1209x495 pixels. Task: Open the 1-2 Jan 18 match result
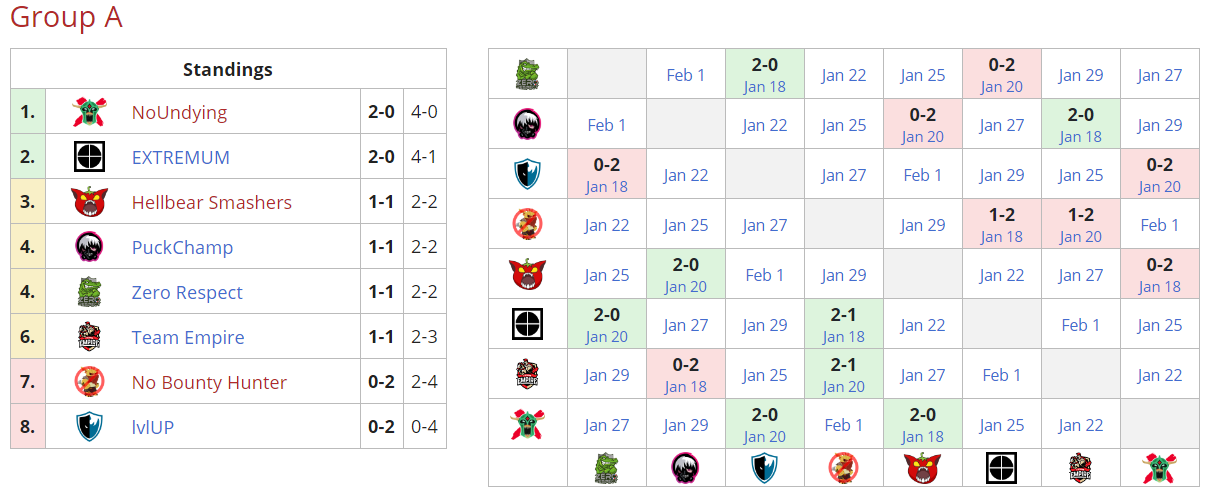point(1002,224)
